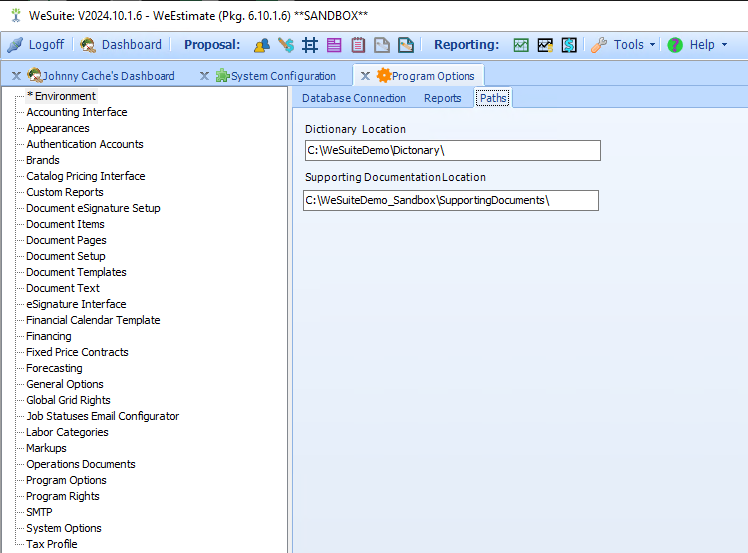Open the Reports sub-tab
748x553 pixels.
pos(442,98)
